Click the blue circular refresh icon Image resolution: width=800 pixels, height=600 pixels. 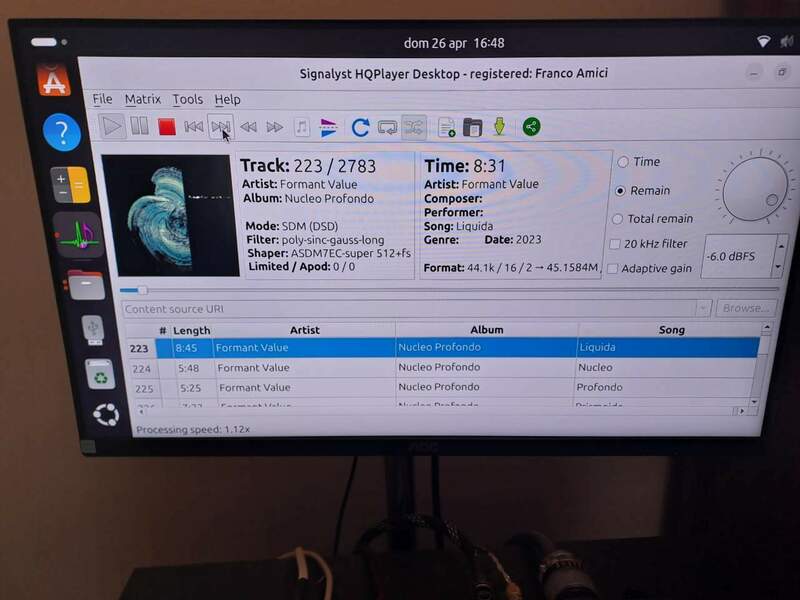coord(360,127)
